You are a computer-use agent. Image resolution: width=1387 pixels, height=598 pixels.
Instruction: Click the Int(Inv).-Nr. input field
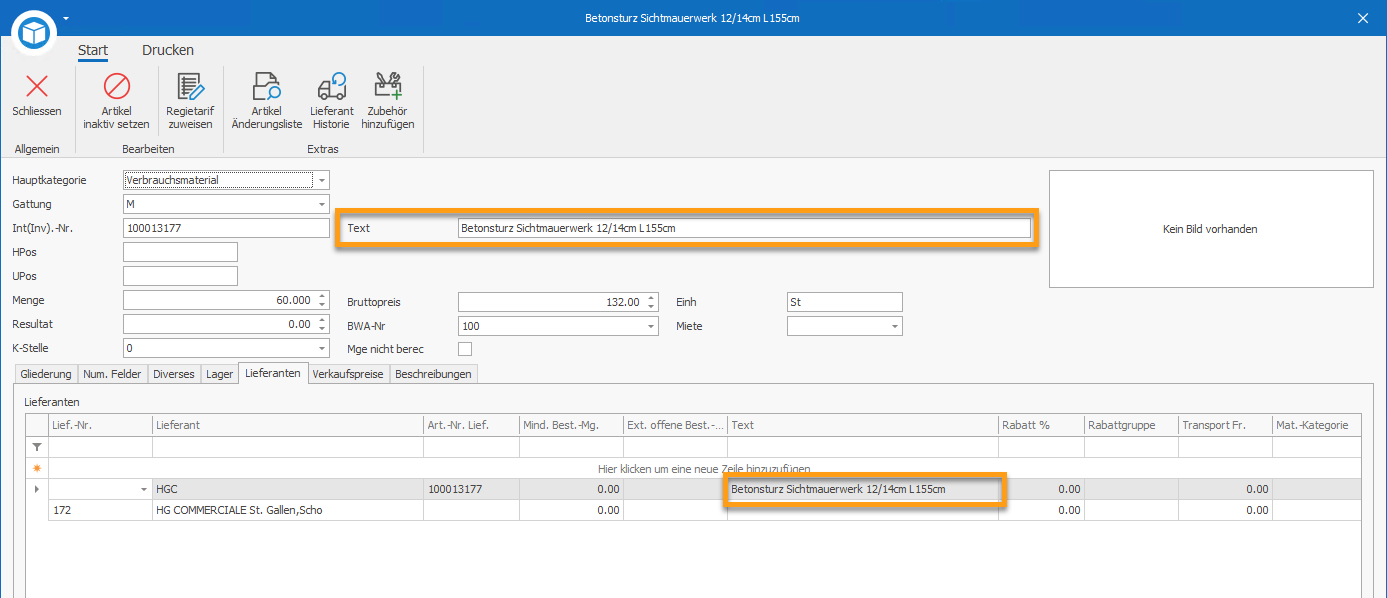[226, 228]
